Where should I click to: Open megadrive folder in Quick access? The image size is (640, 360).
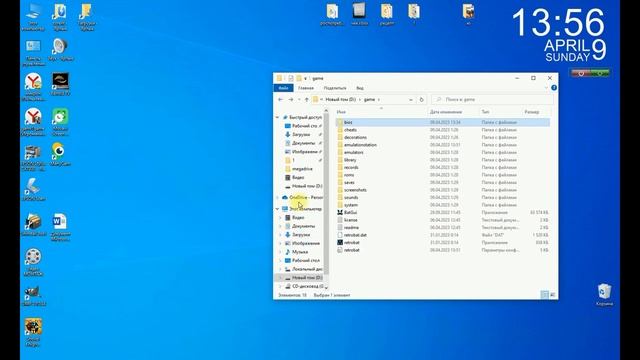point(302,169)
